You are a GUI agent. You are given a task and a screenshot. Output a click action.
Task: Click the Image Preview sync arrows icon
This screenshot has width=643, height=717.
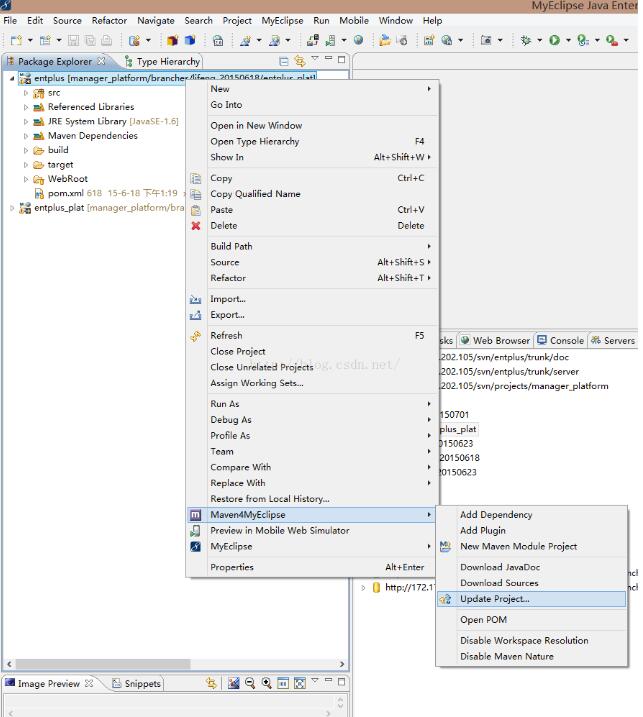(x=211, y=683)
